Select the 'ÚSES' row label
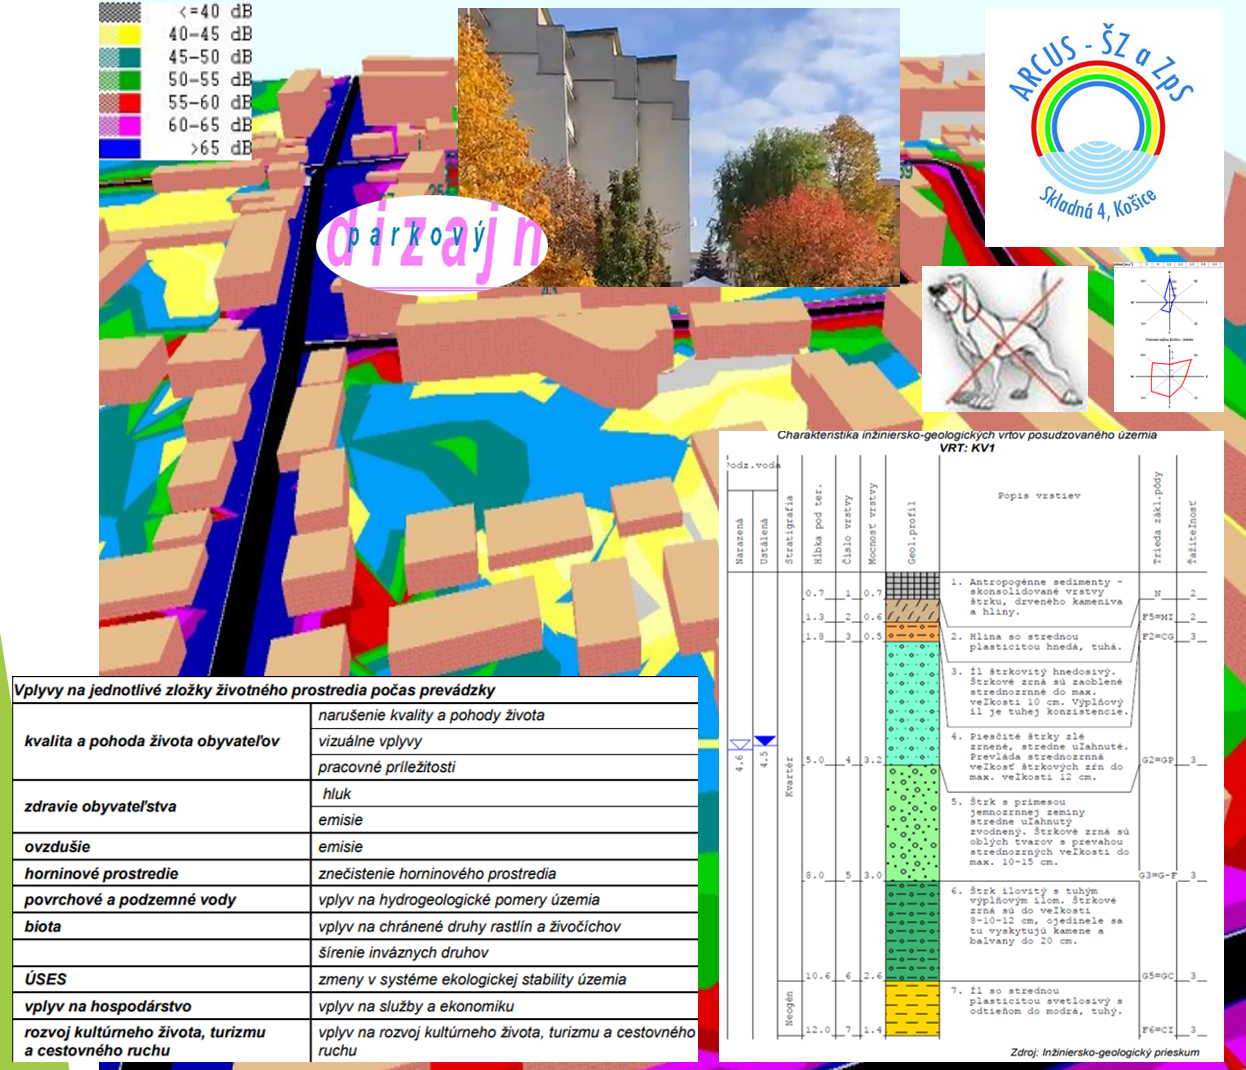The width and height of the screenshot is (1246, 1070). [x=46, y=979]
